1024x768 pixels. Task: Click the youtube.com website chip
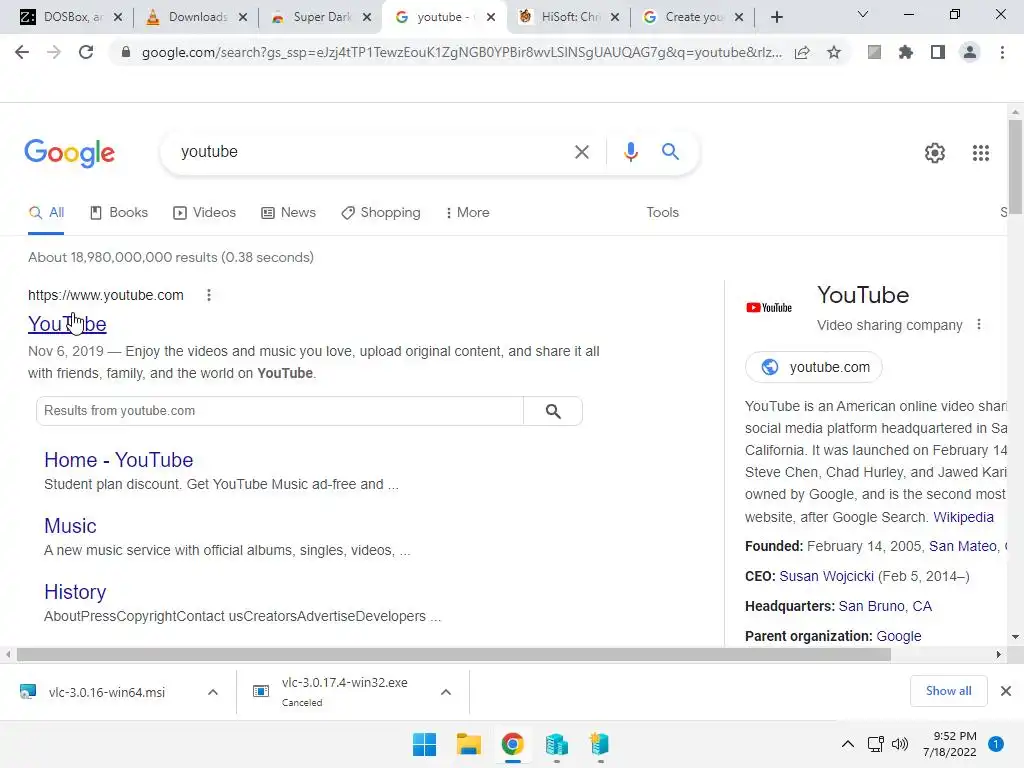pyautogui.click(x=814, y=367)
